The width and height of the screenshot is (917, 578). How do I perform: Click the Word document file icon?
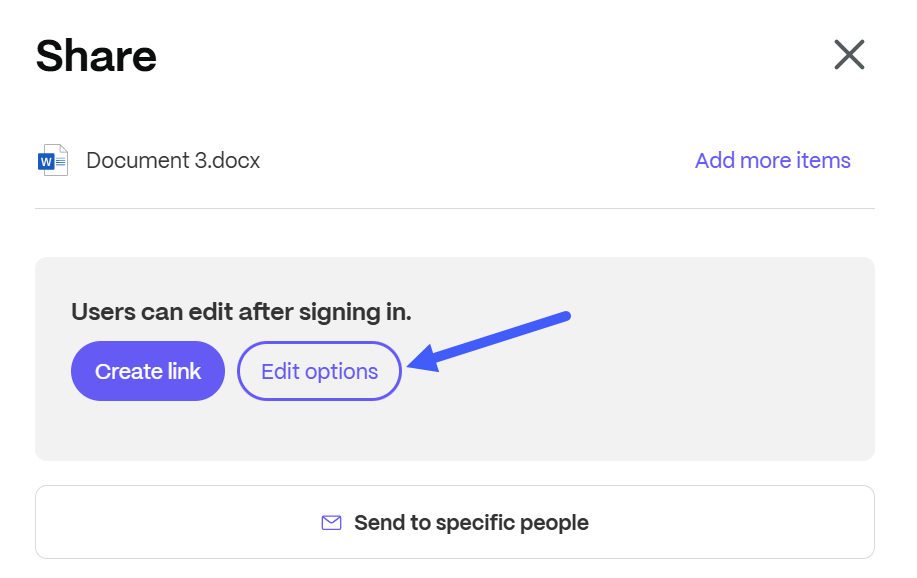pos(53,160)
